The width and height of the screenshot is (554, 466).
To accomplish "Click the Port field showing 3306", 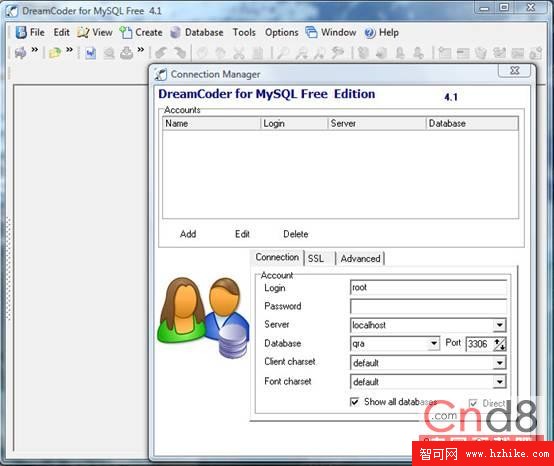I will tap(479, 344).
